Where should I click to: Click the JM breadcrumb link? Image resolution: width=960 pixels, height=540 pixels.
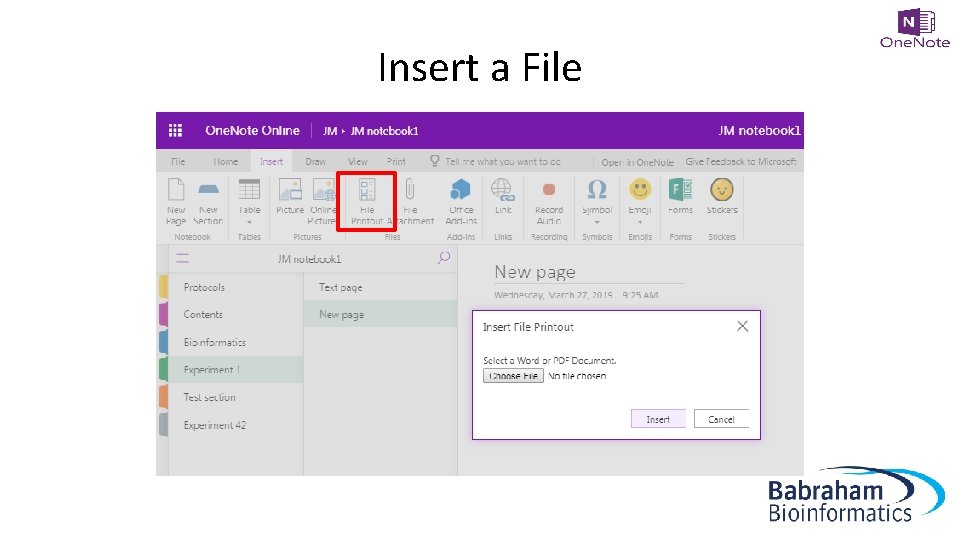(x=330, y=131)
